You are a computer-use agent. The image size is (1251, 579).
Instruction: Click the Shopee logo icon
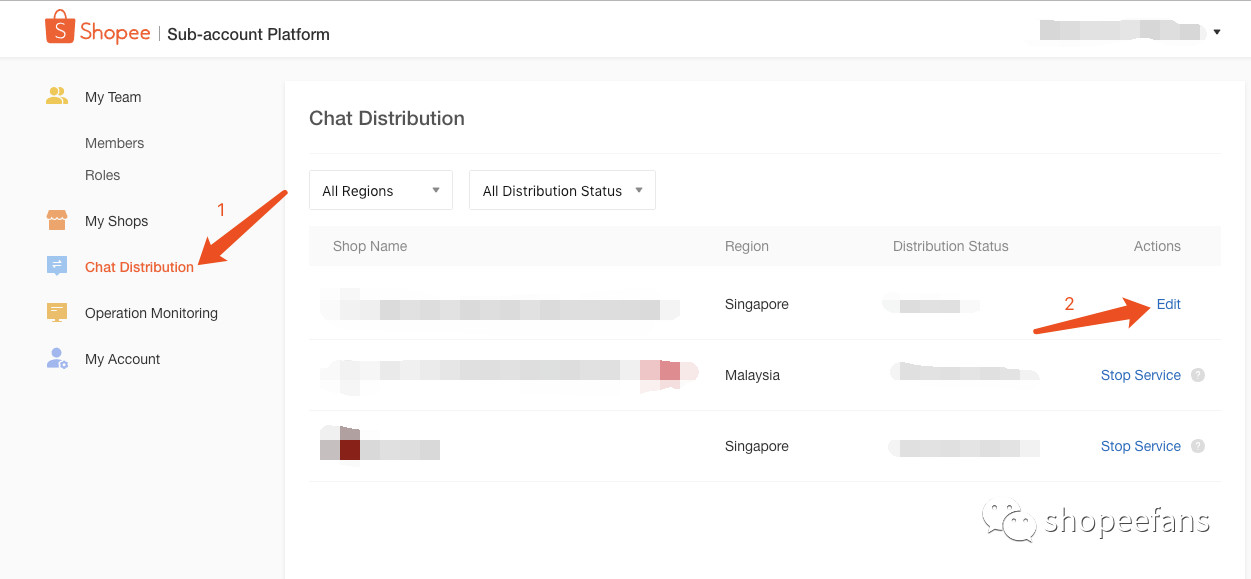click(60, 28)
